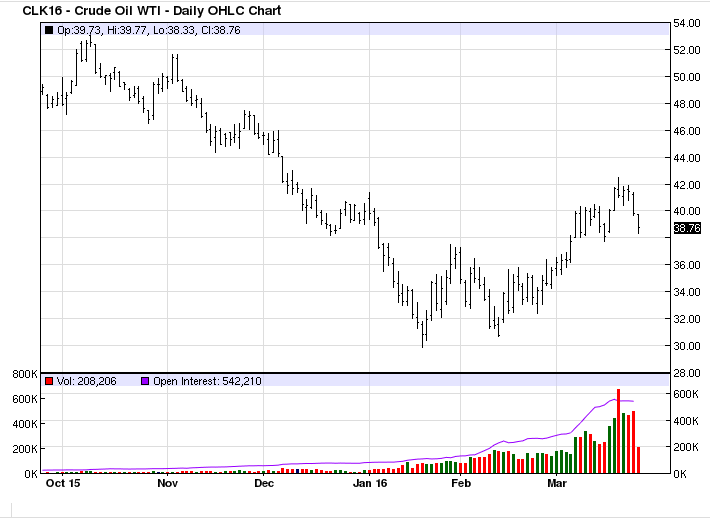This screenshot has width=710, height=518.
Task: Click the last red volume bar on the right
Action: pos(638,460)
